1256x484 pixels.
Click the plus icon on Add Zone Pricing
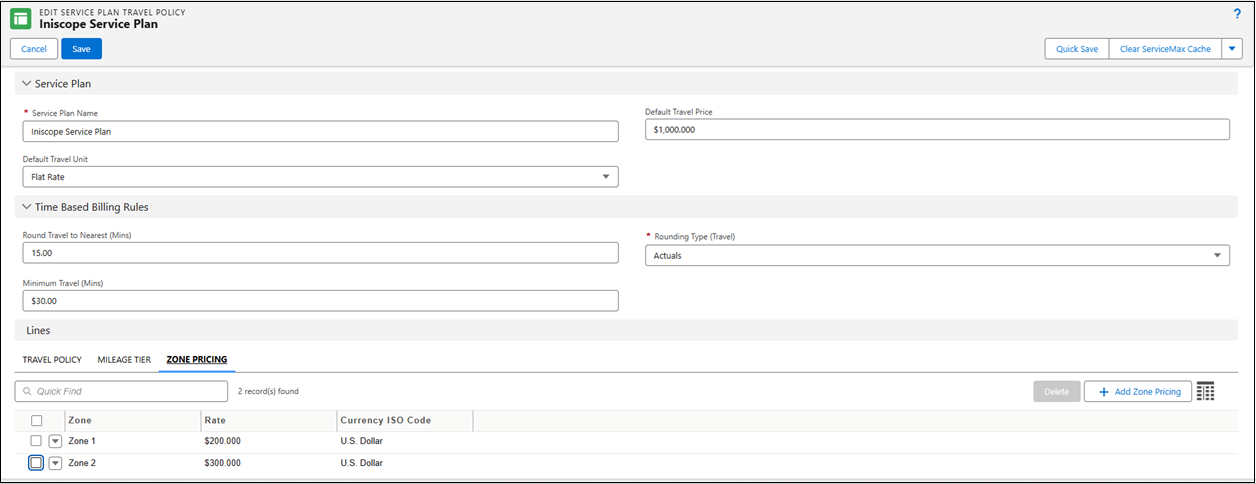[1104, 392]
